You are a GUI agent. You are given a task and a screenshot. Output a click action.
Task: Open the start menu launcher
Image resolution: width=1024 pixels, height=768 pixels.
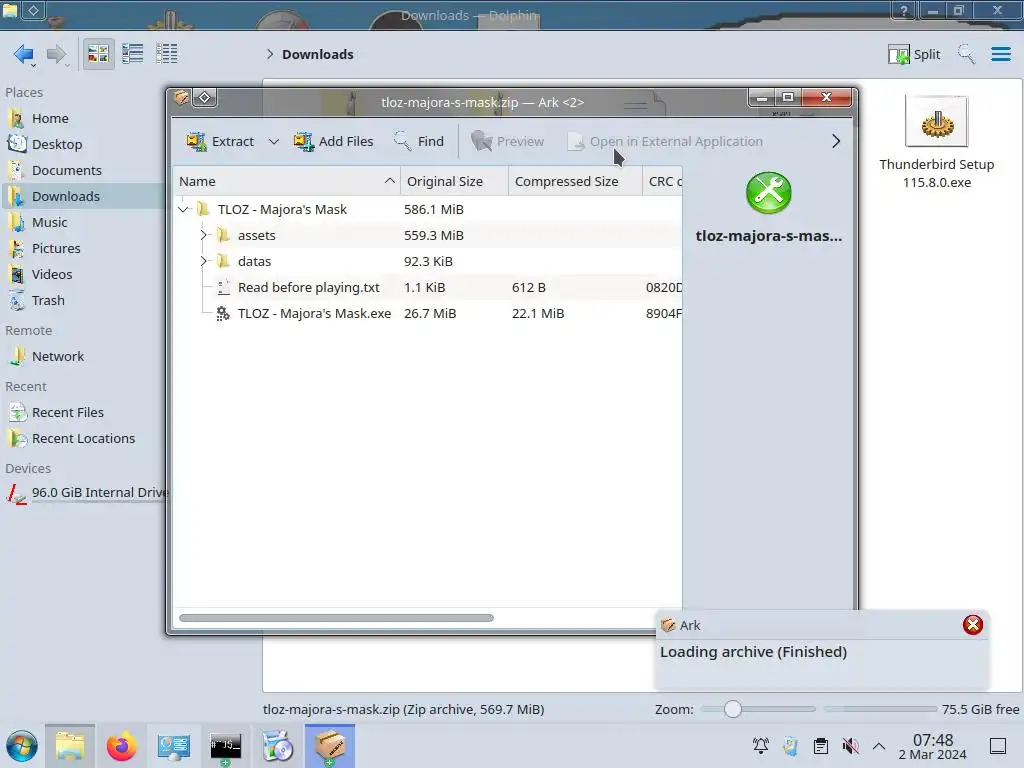[22, 746]
